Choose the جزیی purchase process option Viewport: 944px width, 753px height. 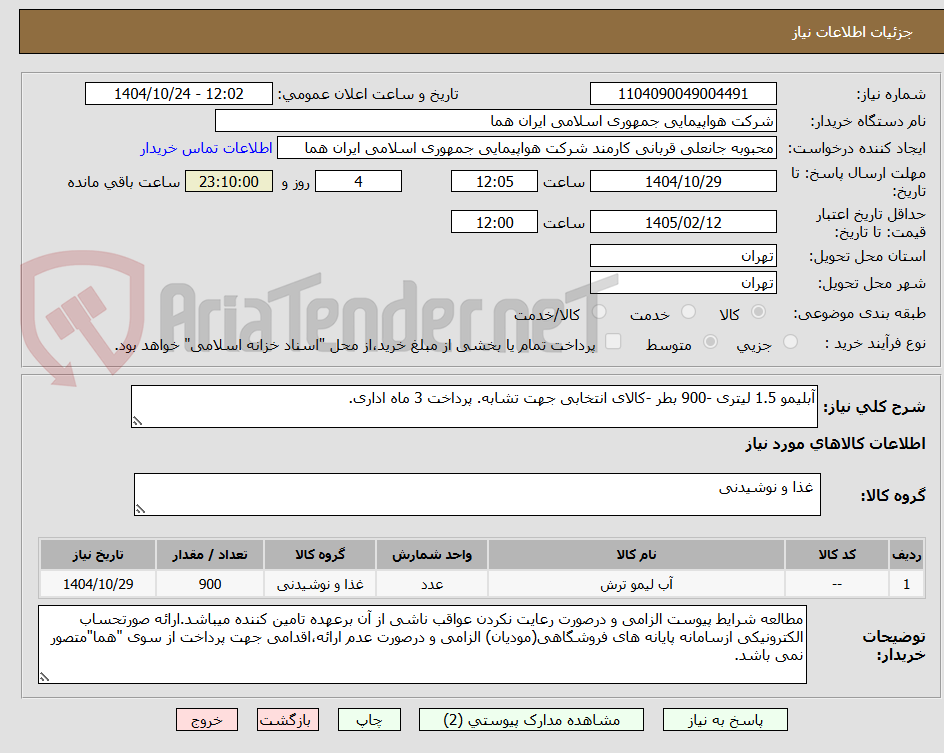(789, 343)
